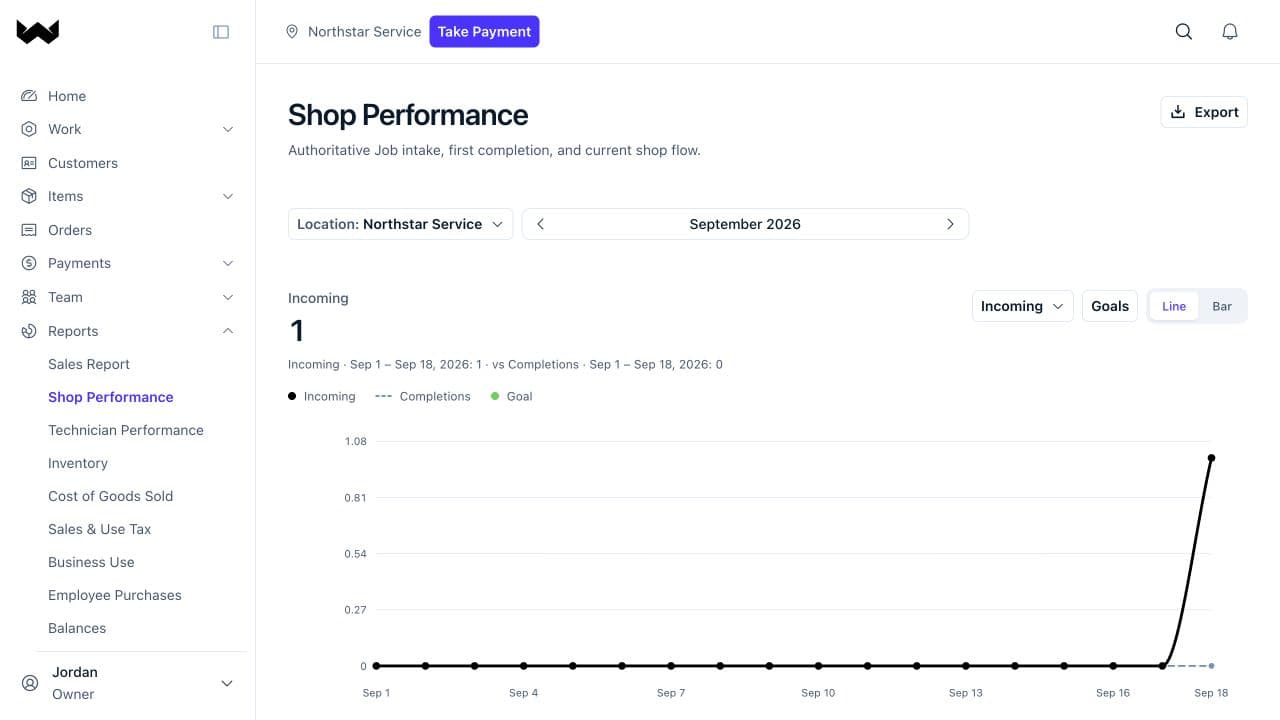Click the Sep 10 x-axis label
The height and width of the screenshot is (720, 1280).
click(818, 693)
